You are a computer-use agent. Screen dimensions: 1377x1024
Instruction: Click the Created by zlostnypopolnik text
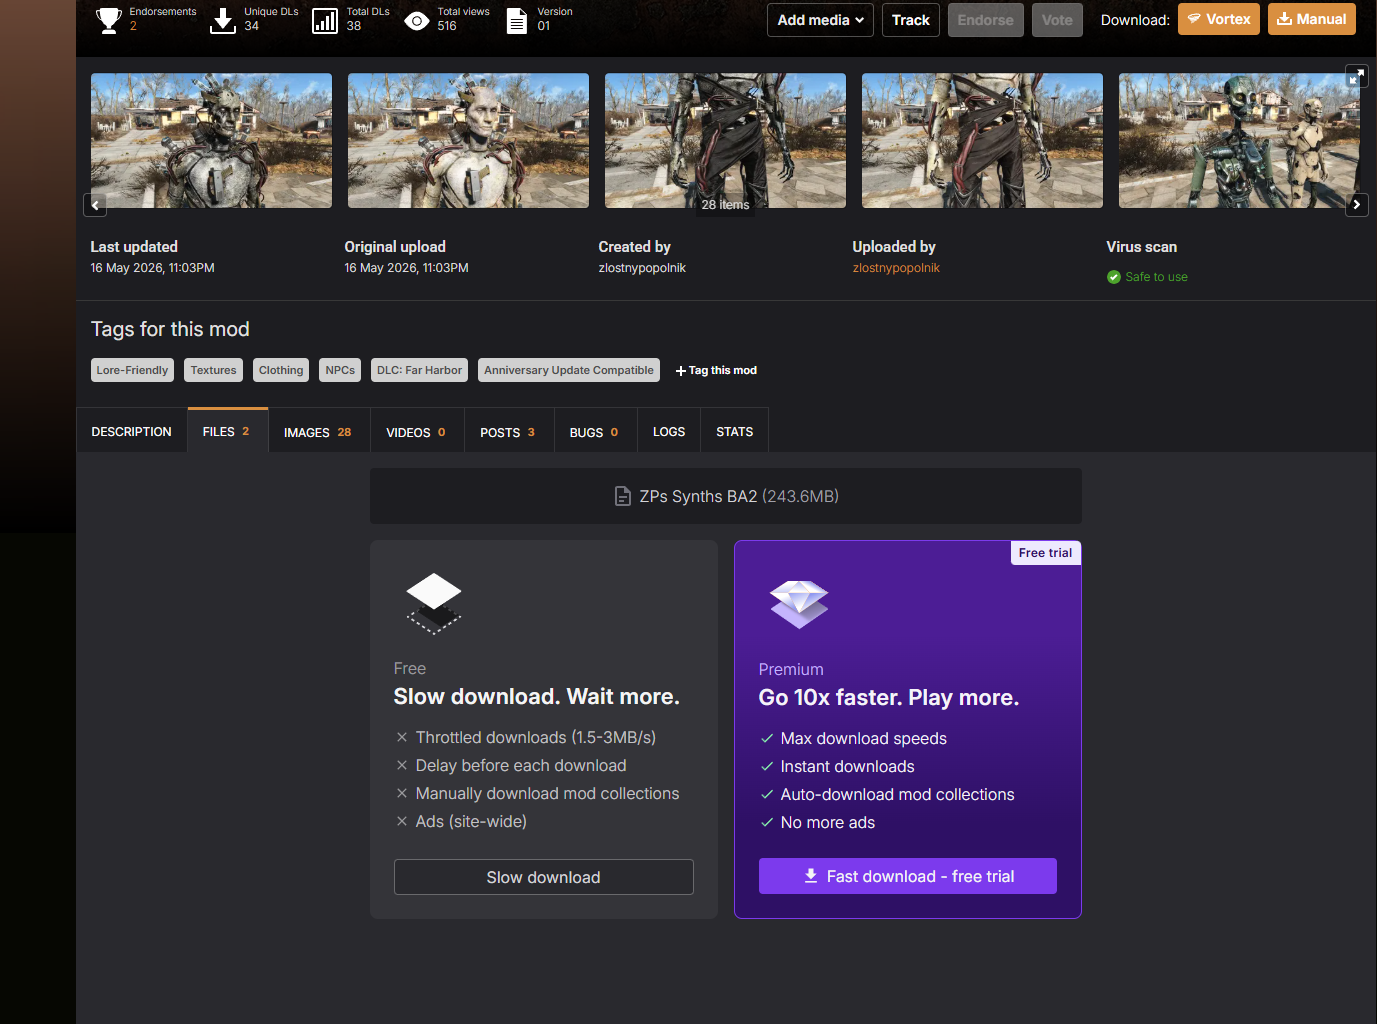[642, 268]
